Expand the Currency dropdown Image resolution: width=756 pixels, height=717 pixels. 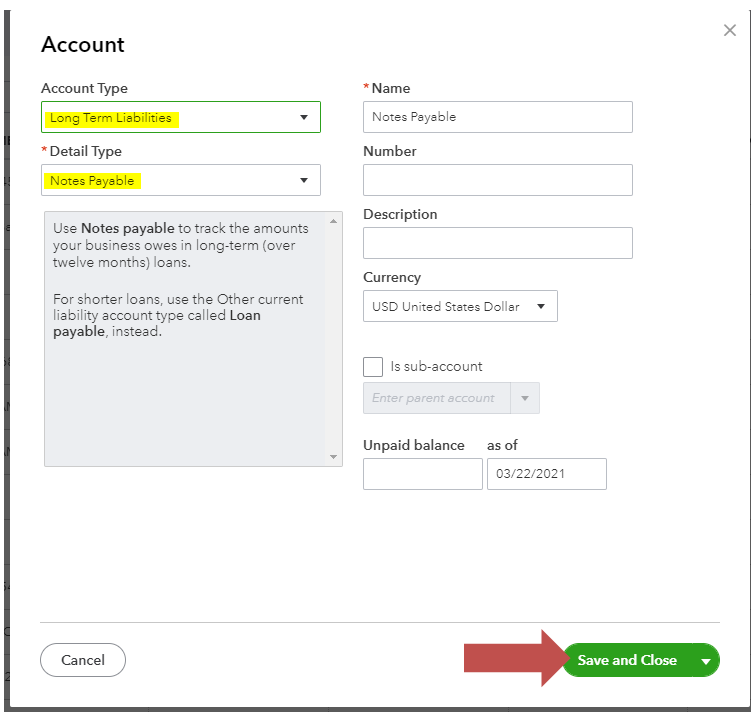tap(460, 306)
